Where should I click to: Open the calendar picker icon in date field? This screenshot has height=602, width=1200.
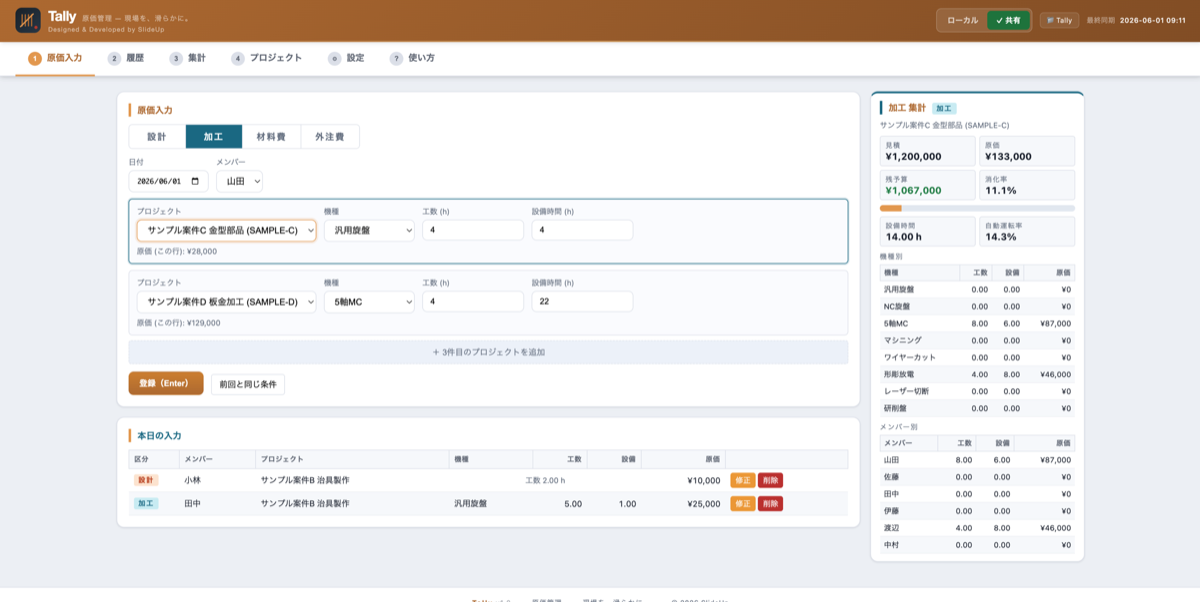[195, 181]
